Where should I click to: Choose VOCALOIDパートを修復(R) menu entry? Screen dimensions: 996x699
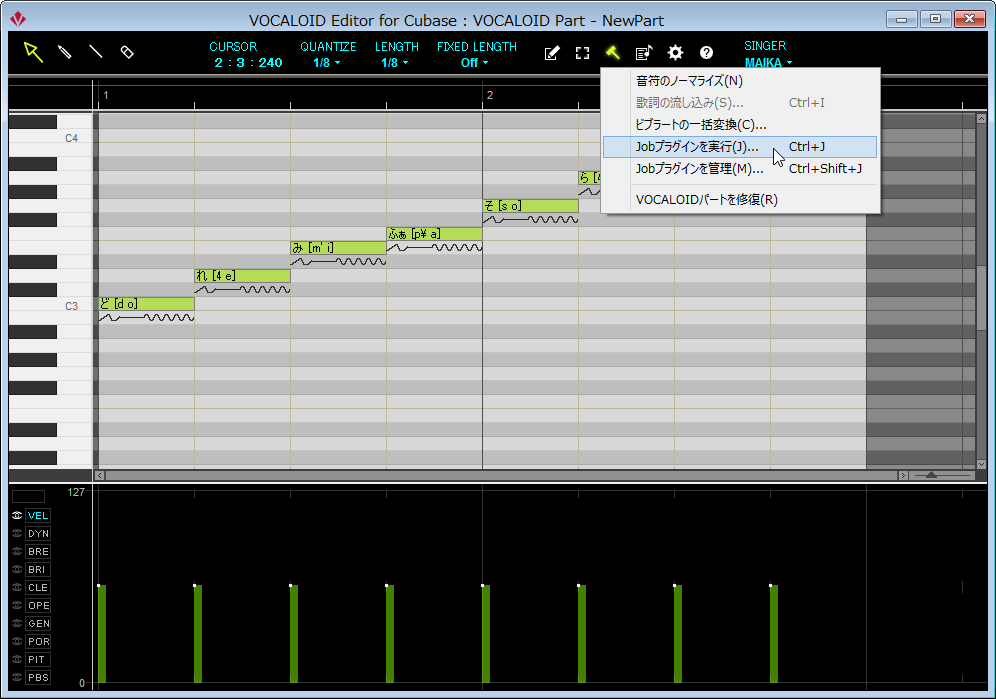point(740,200)
